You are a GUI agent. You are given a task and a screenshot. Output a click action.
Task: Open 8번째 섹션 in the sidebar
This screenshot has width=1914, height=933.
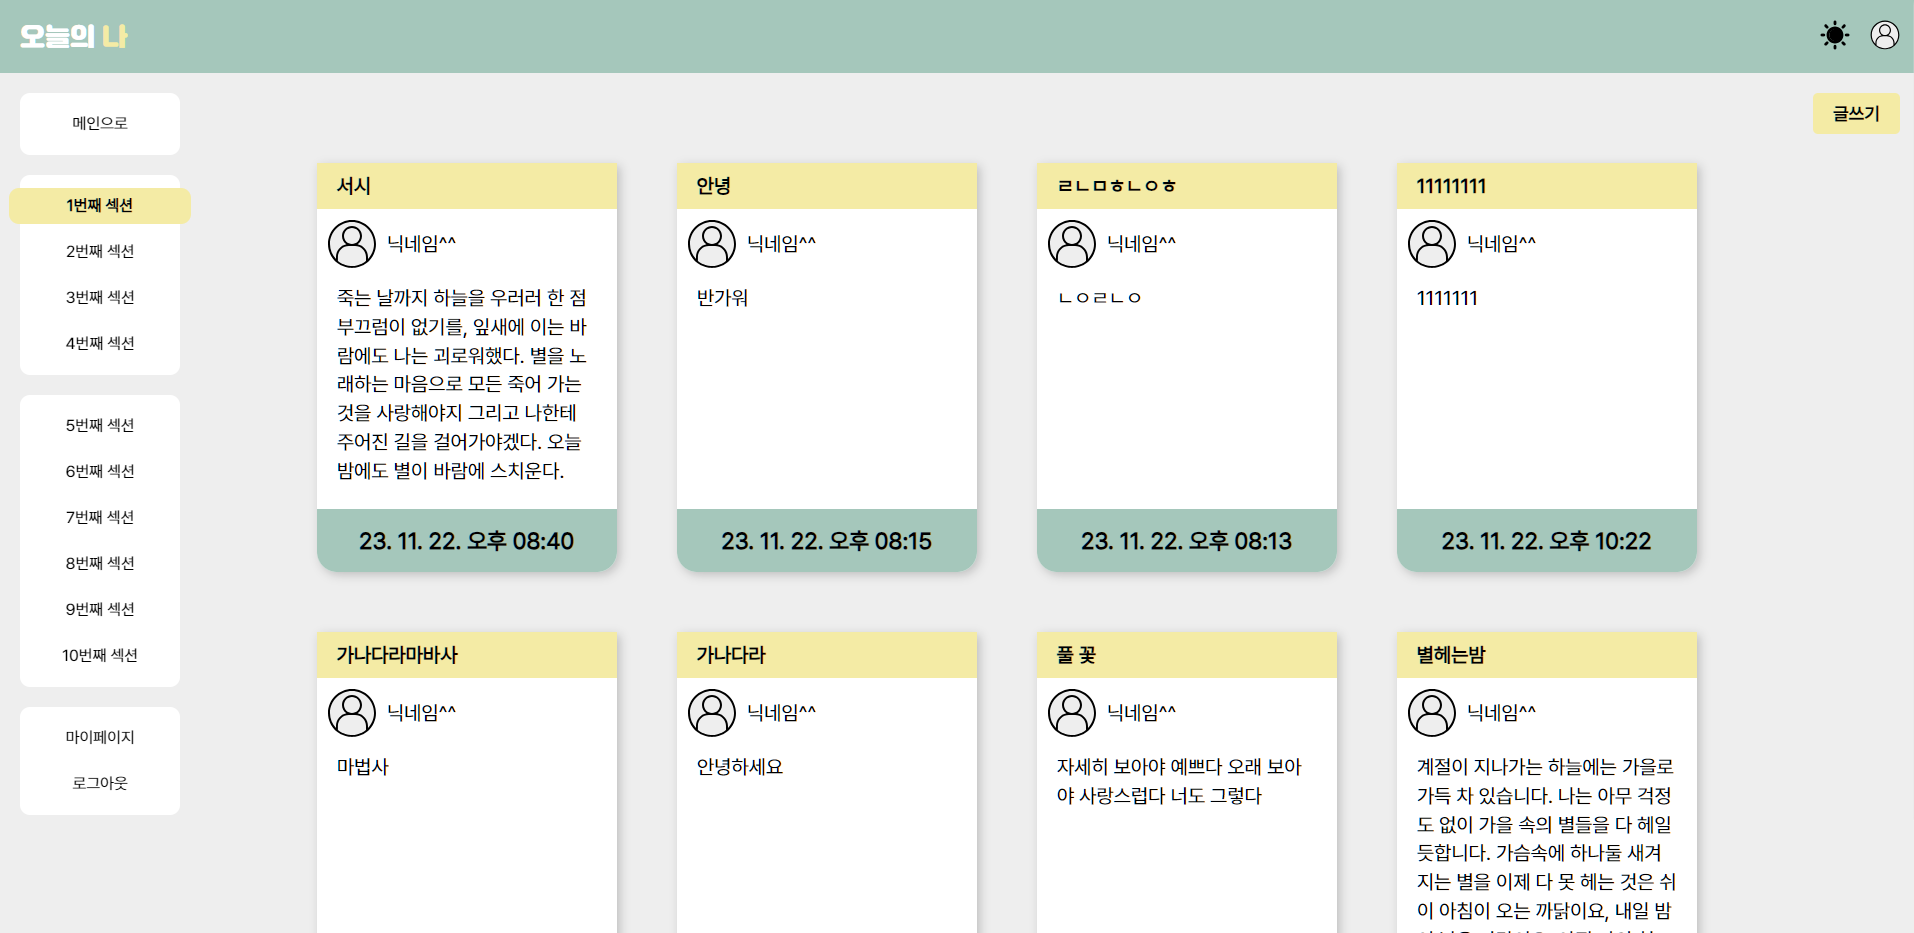[x=100, y=563]
